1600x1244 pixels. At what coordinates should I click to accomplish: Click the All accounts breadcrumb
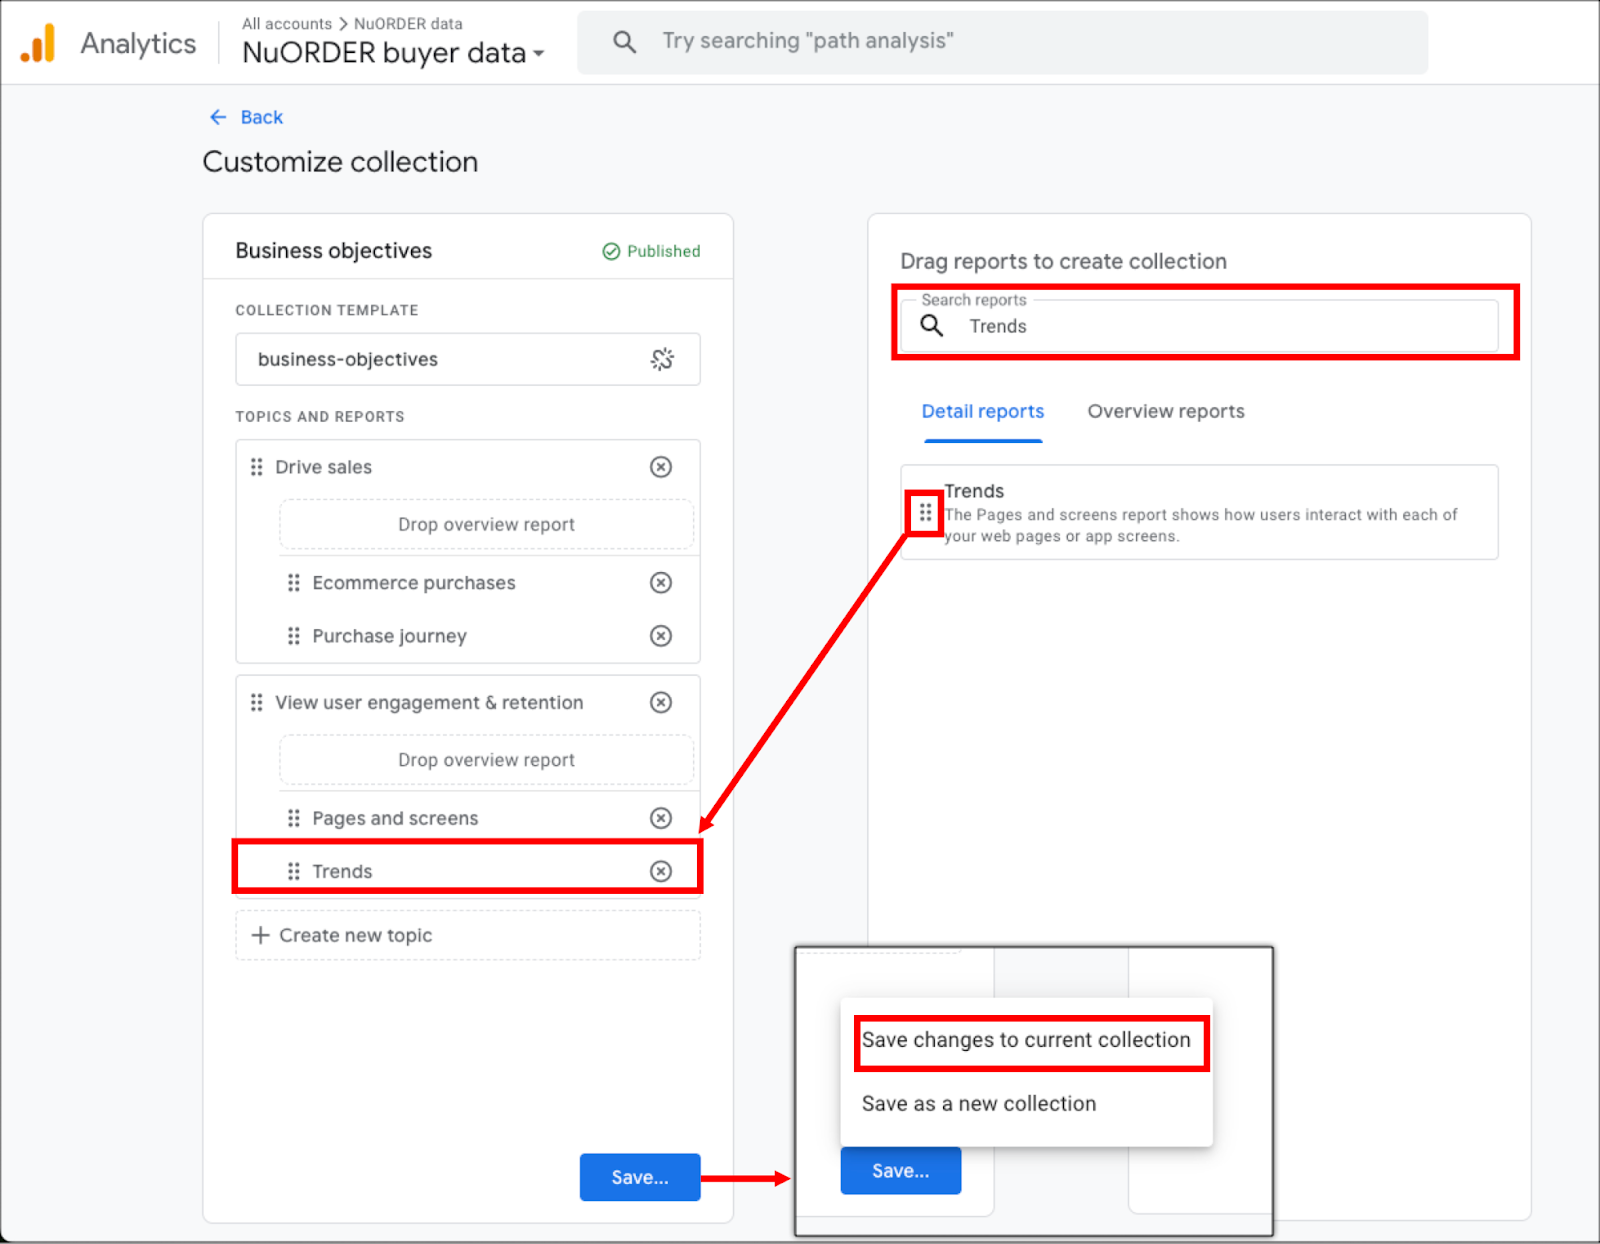287,24
